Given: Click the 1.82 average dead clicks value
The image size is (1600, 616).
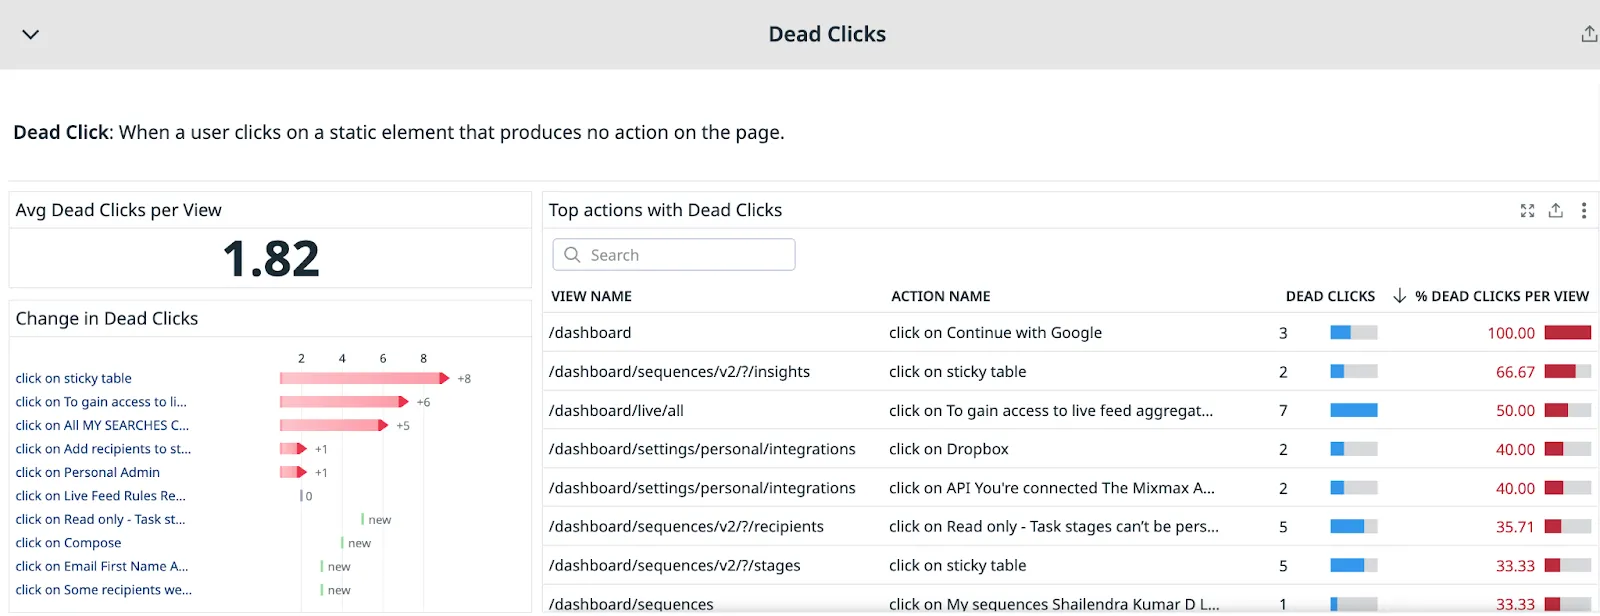Looking at the screenshot, I should (x=271, y=259).
